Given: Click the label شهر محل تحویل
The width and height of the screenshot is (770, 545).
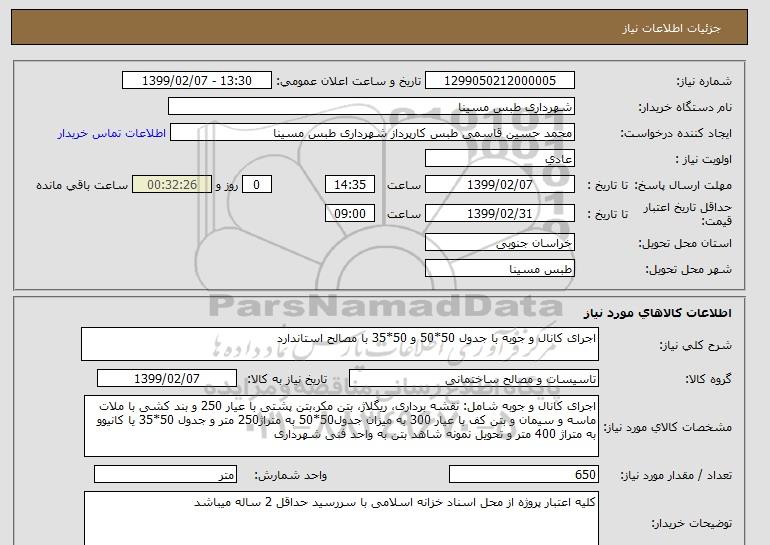Looking at the screenshot, I should coord(688,269).
